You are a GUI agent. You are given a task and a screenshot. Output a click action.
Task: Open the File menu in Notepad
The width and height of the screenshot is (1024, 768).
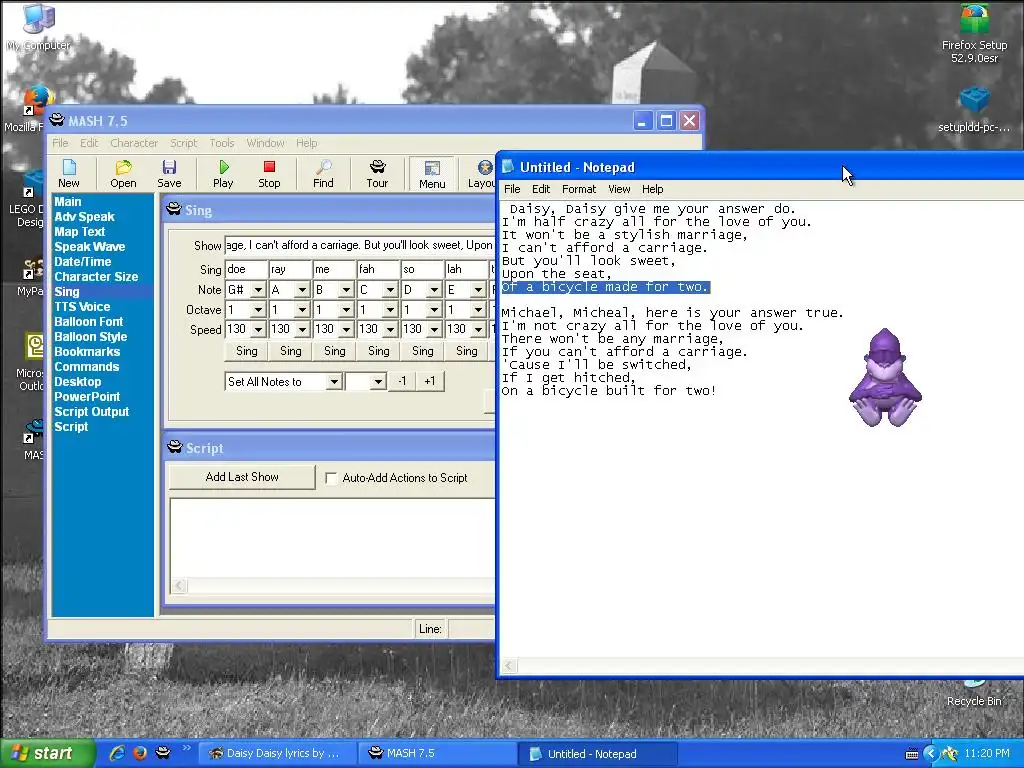512,189
